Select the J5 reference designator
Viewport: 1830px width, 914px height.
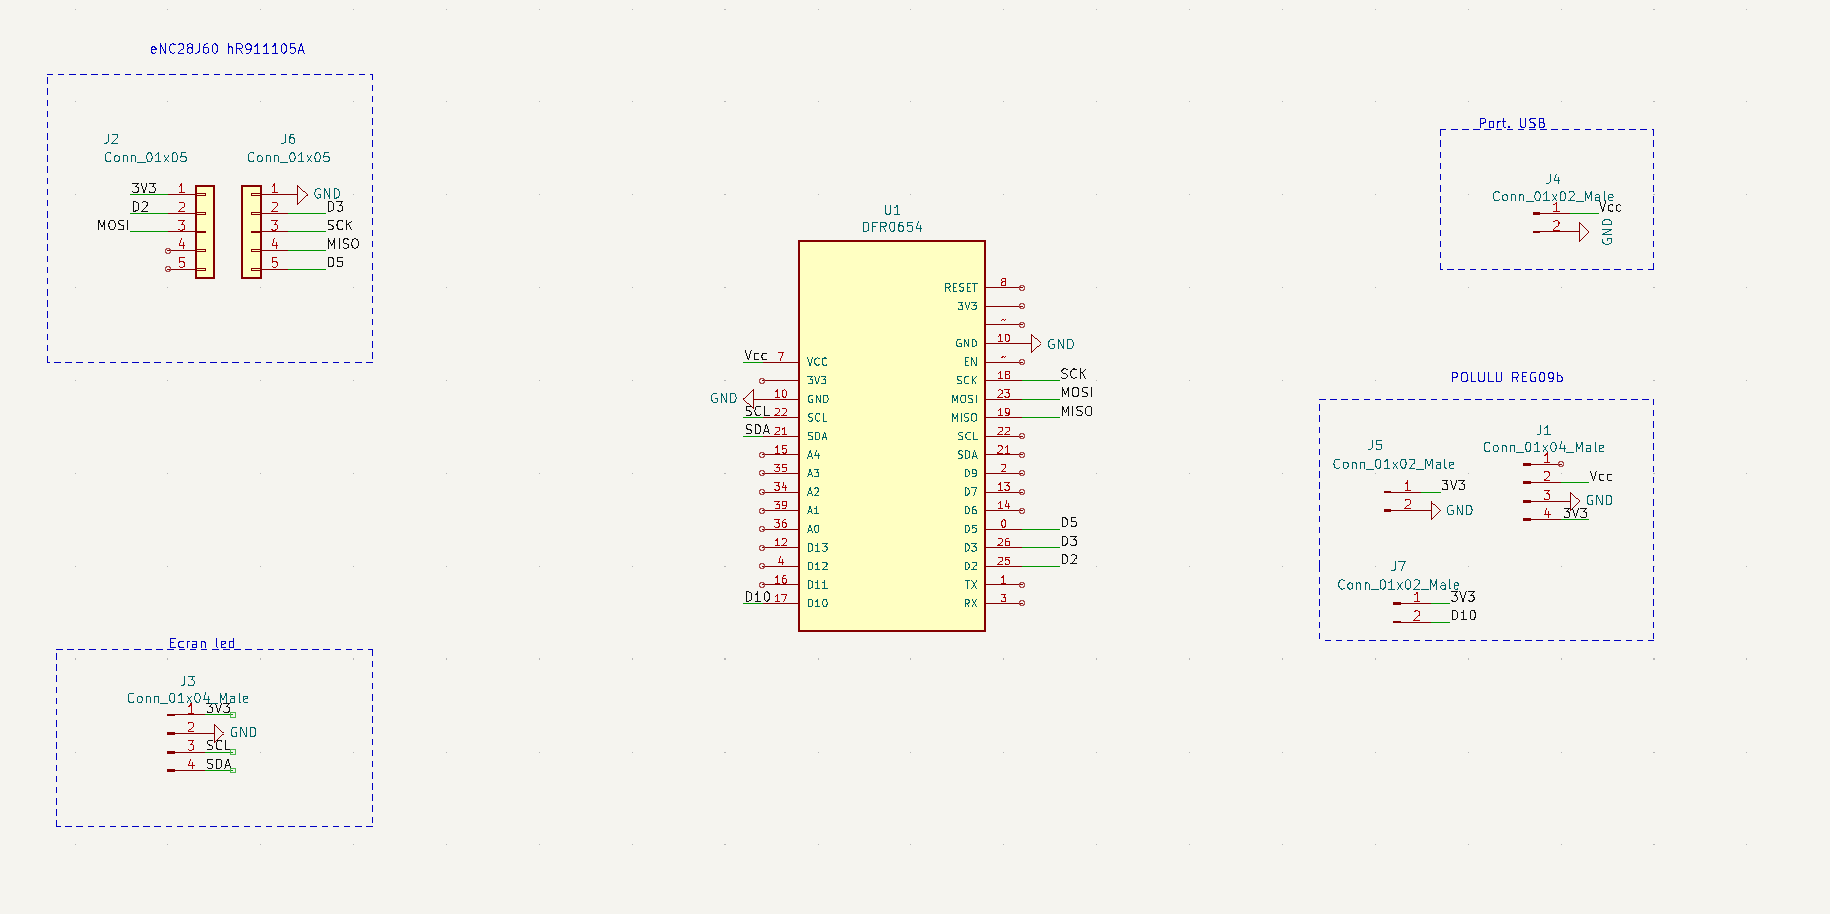(1375, 445)
